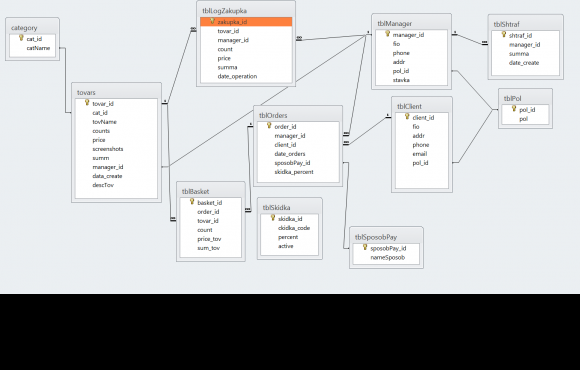The height and width of the screenshot is (370, 580).
Task: Click the nameSposob field in tblSposobPay
Action: [386, 258]
